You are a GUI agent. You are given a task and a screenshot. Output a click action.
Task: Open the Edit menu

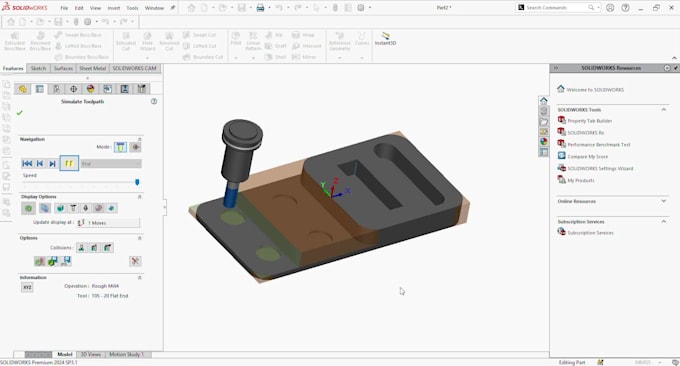click(x=79, y=8)
